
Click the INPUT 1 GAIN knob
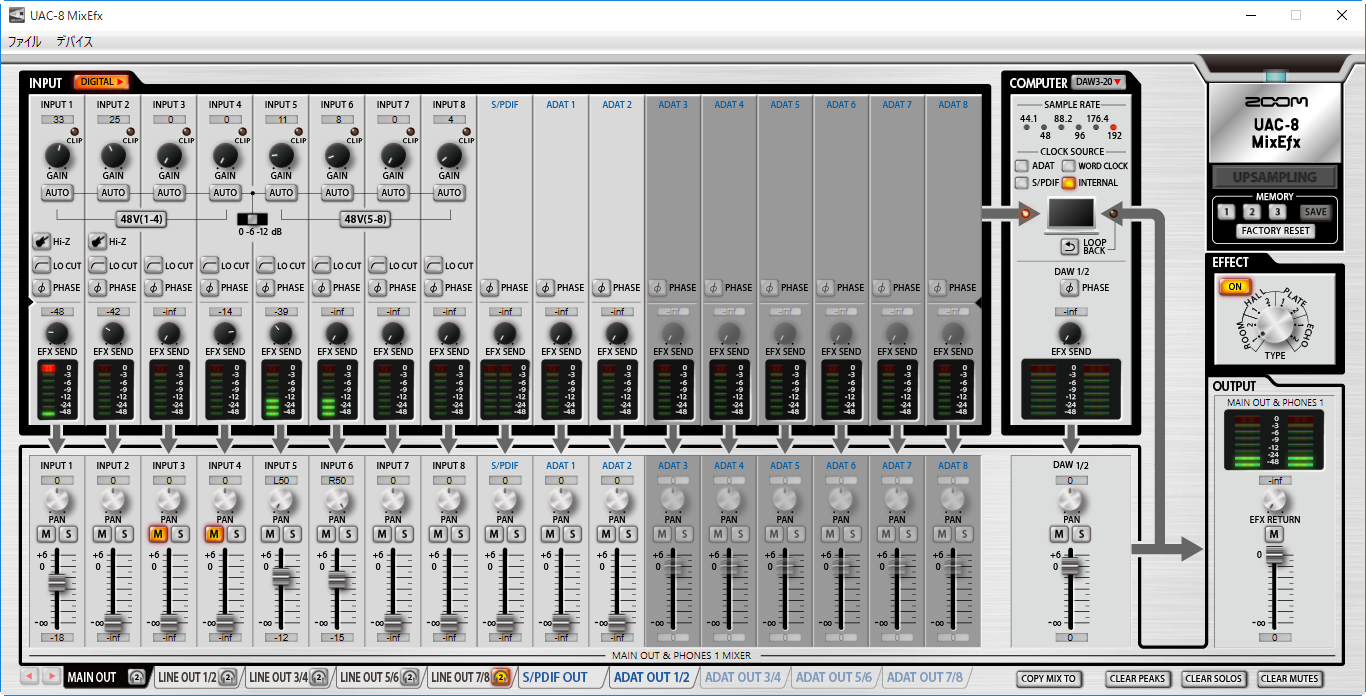[x=57, y=155]
